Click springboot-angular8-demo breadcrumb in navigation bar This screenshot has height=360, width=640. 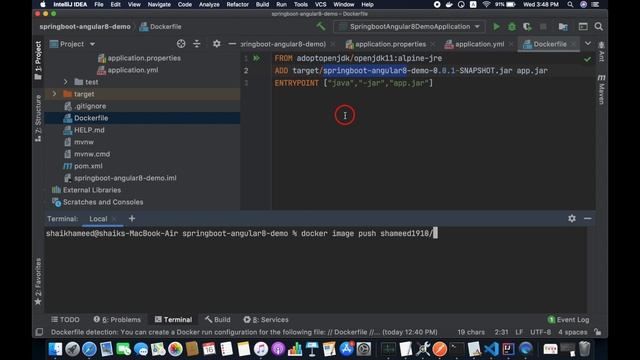85,27
